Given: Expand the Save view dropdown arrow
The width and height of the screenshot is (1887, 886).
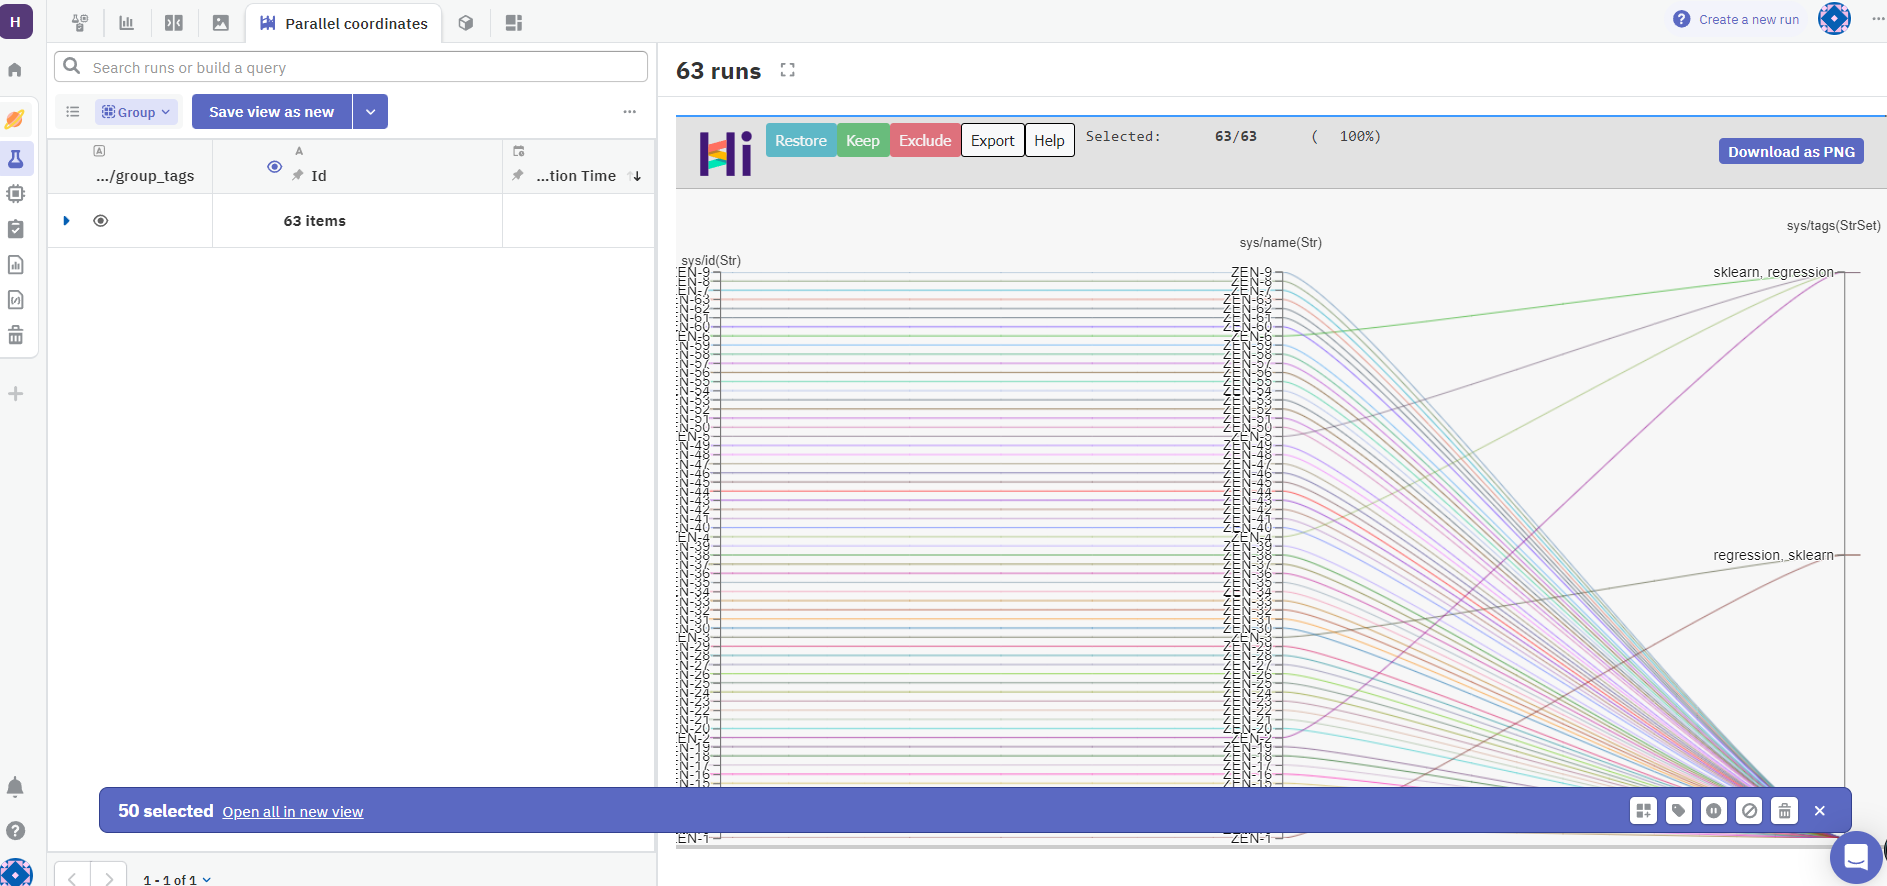Looking at the screenshot, I should (371, 112).
